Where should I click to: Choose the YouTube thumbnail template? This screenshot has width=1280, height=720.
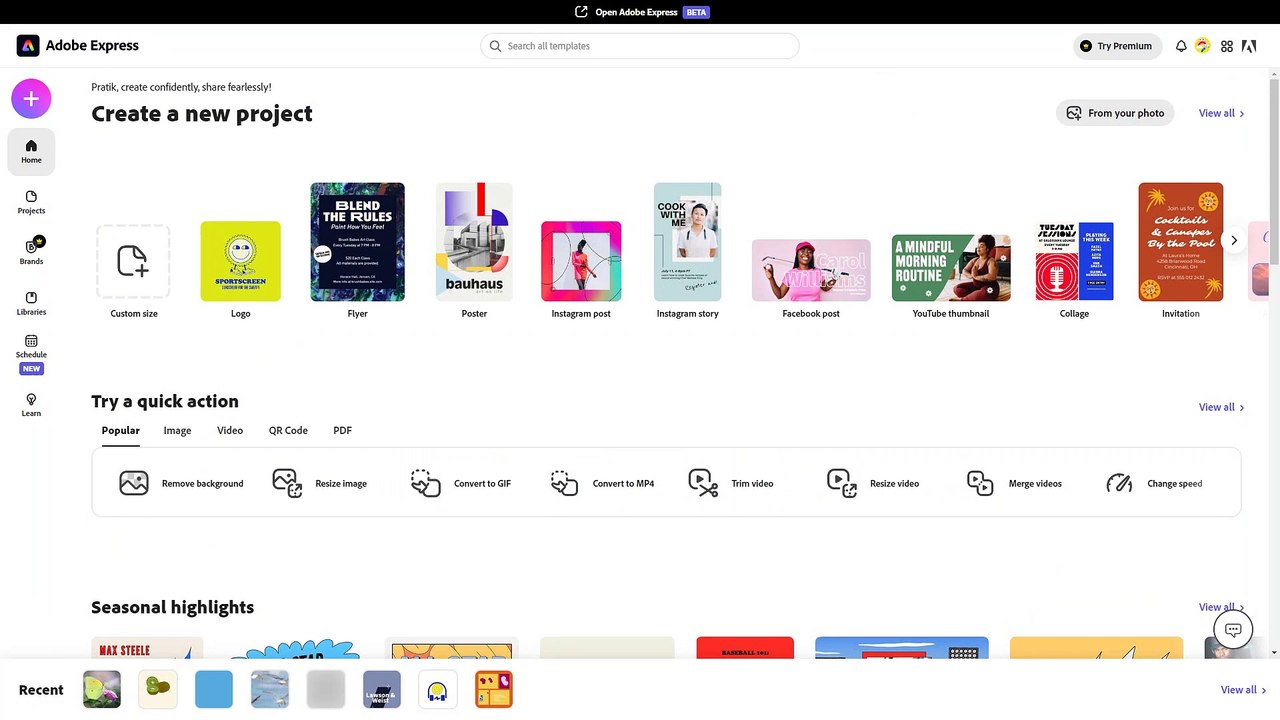pos(951,268)
